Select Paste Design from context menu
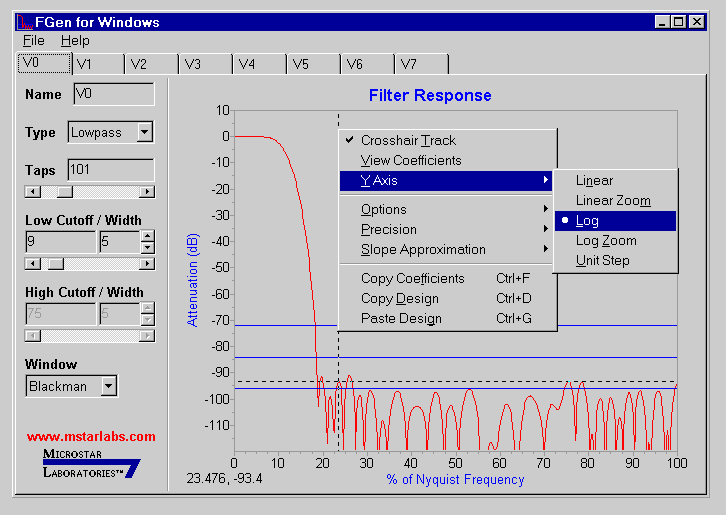The height and width of the screenshot is (515, 726). (x=447, y=319)
